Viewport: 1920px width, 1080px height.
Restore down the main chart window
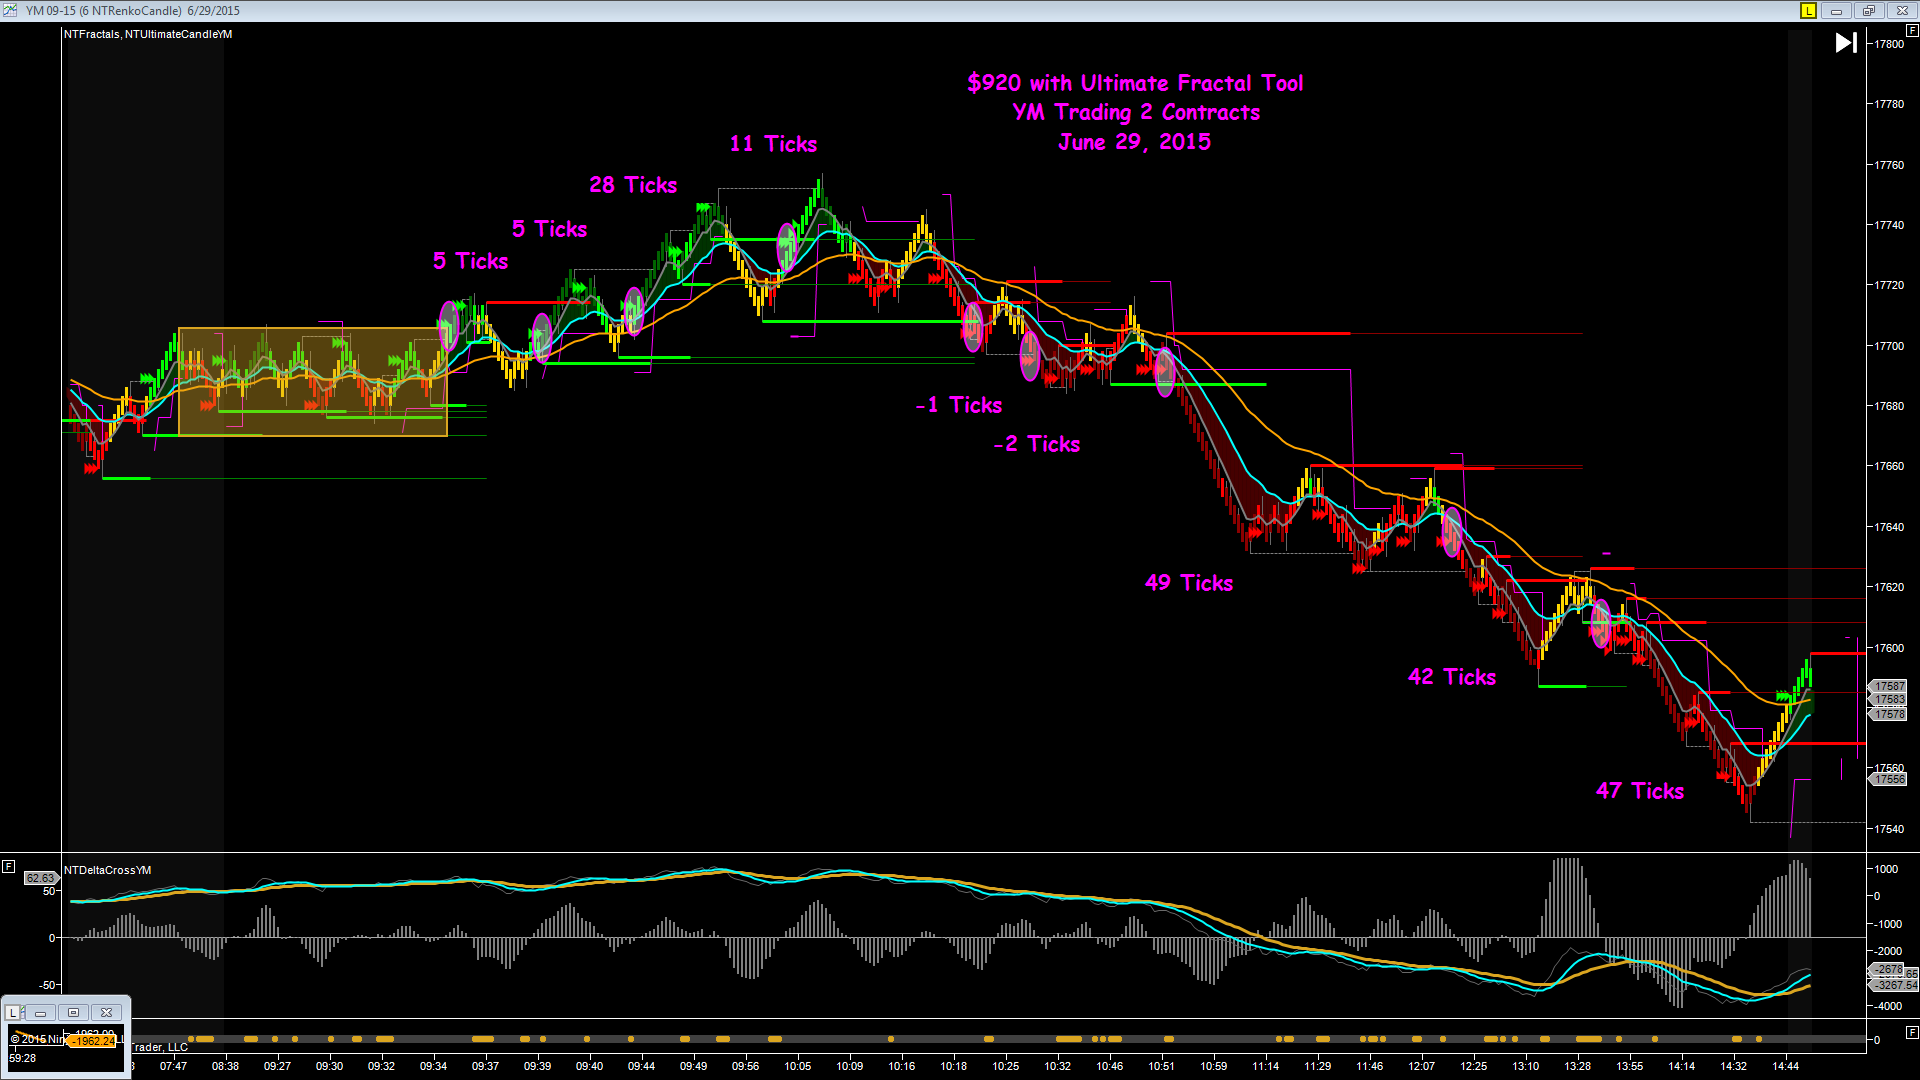tap(1868, 11)
